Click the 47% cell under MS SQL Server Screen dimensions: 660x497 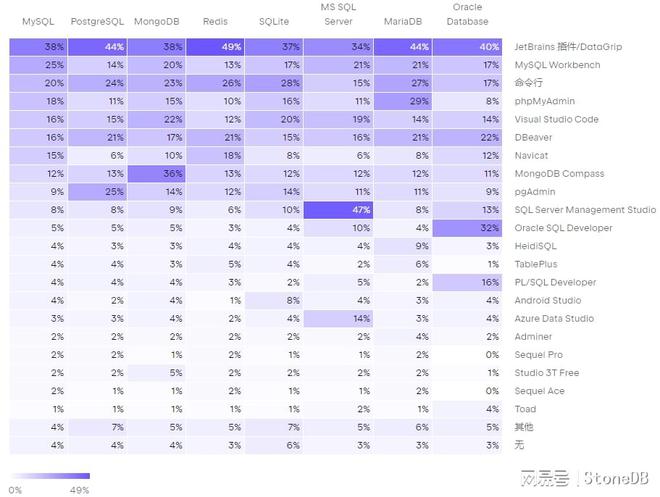[x=337, y=210]
